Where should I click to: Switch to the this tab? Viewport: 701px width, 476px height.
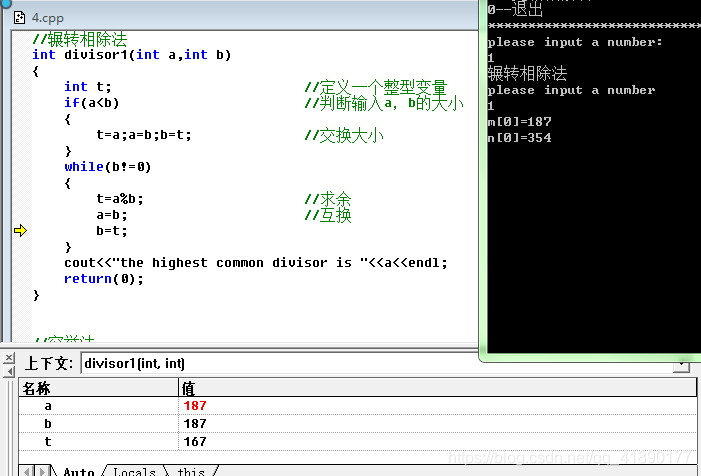pyautogui.click(x=191, y=471)
